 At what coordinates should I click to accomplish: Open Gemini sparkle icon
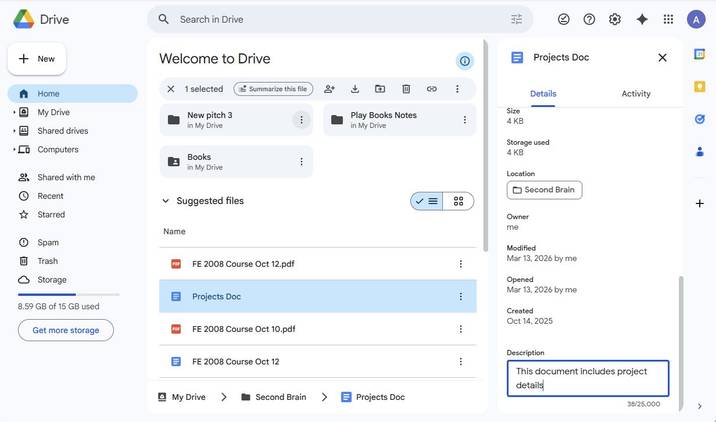click(642, 19)
